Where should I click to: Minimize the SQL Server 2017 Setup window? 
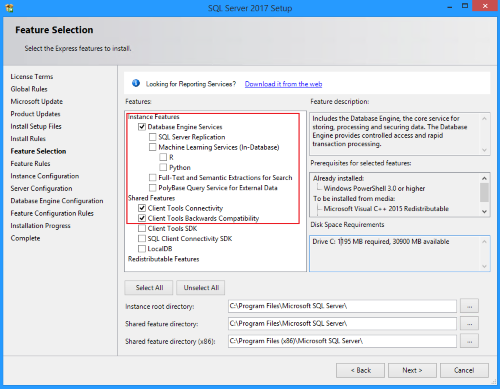tap(450, 7)
